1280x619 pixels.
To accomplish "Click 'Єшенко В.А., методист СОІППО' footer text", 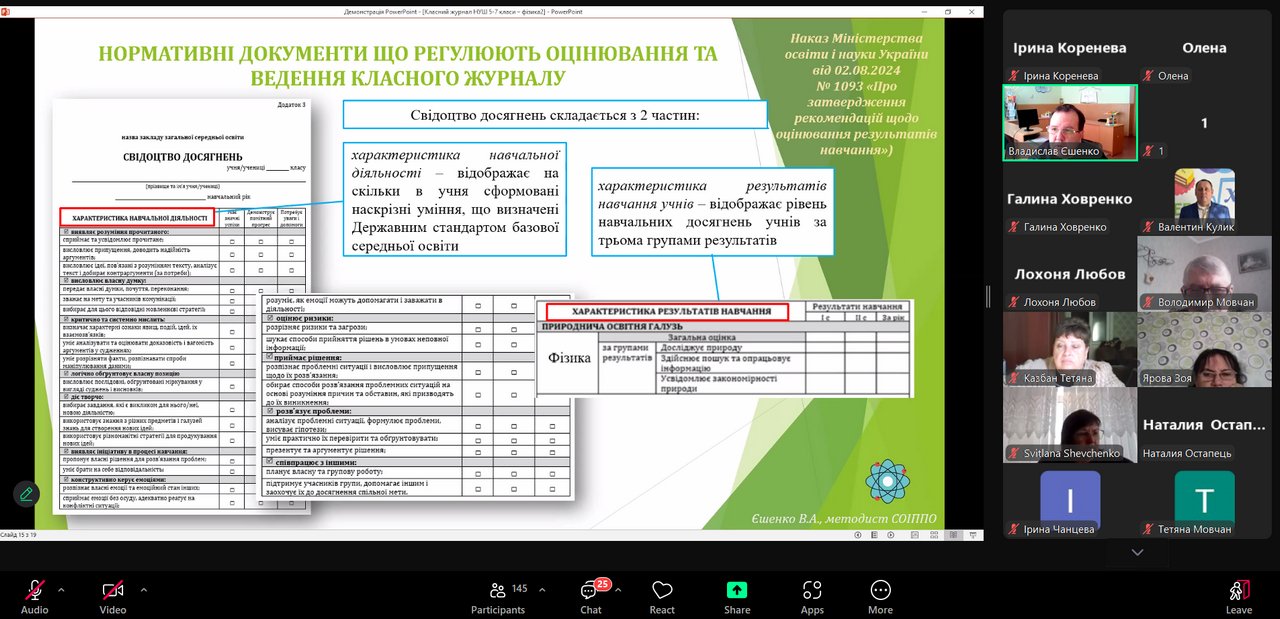I will click(843, 519).
